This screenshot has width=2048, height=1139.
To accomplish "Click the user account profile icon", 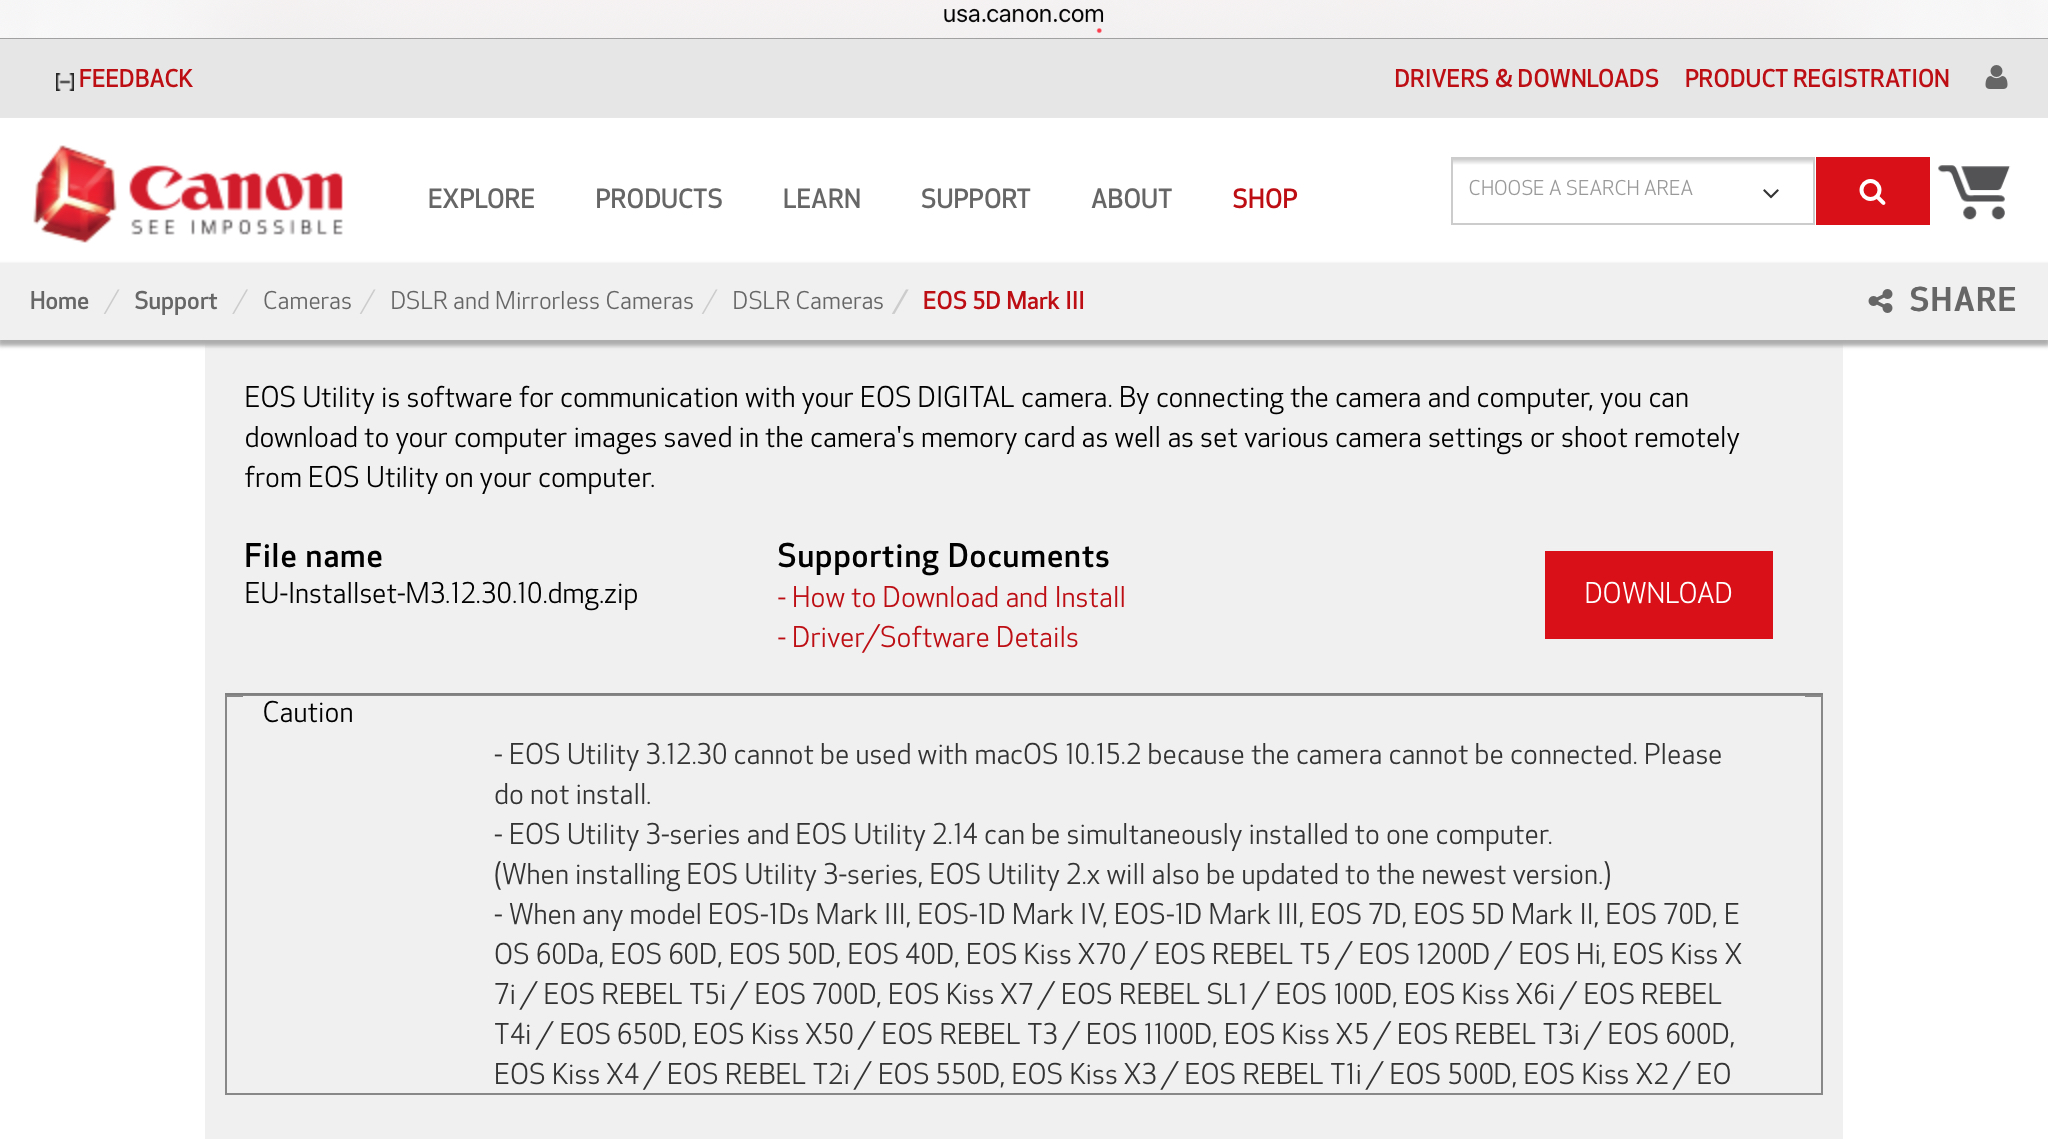I will 1996,78.
